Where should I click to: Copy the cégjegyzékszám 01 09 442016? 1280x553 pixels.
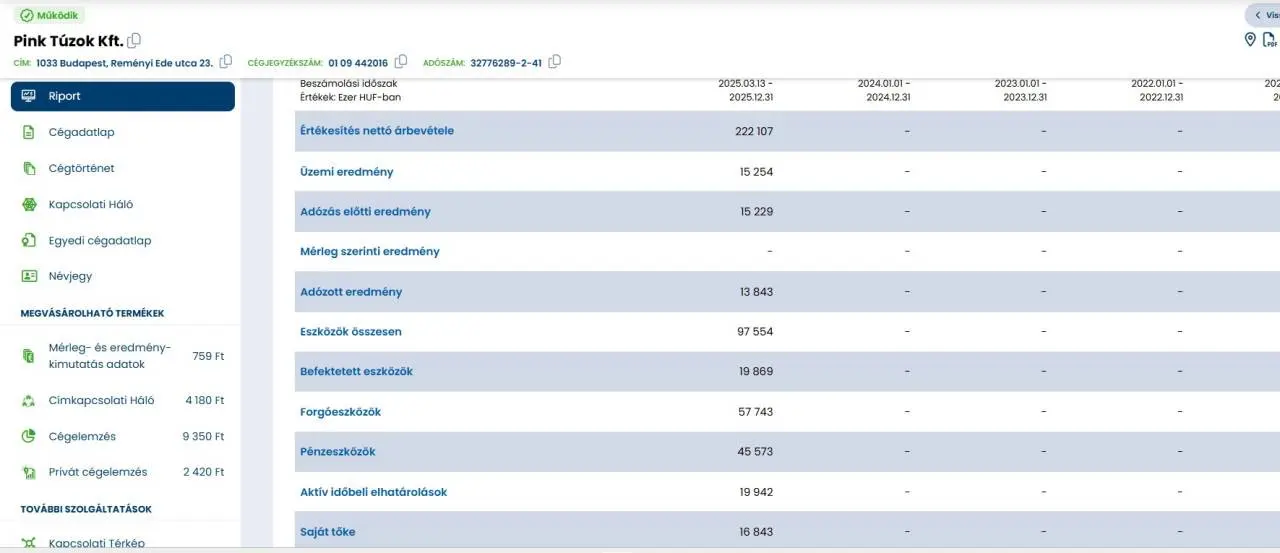pos(401,62)
